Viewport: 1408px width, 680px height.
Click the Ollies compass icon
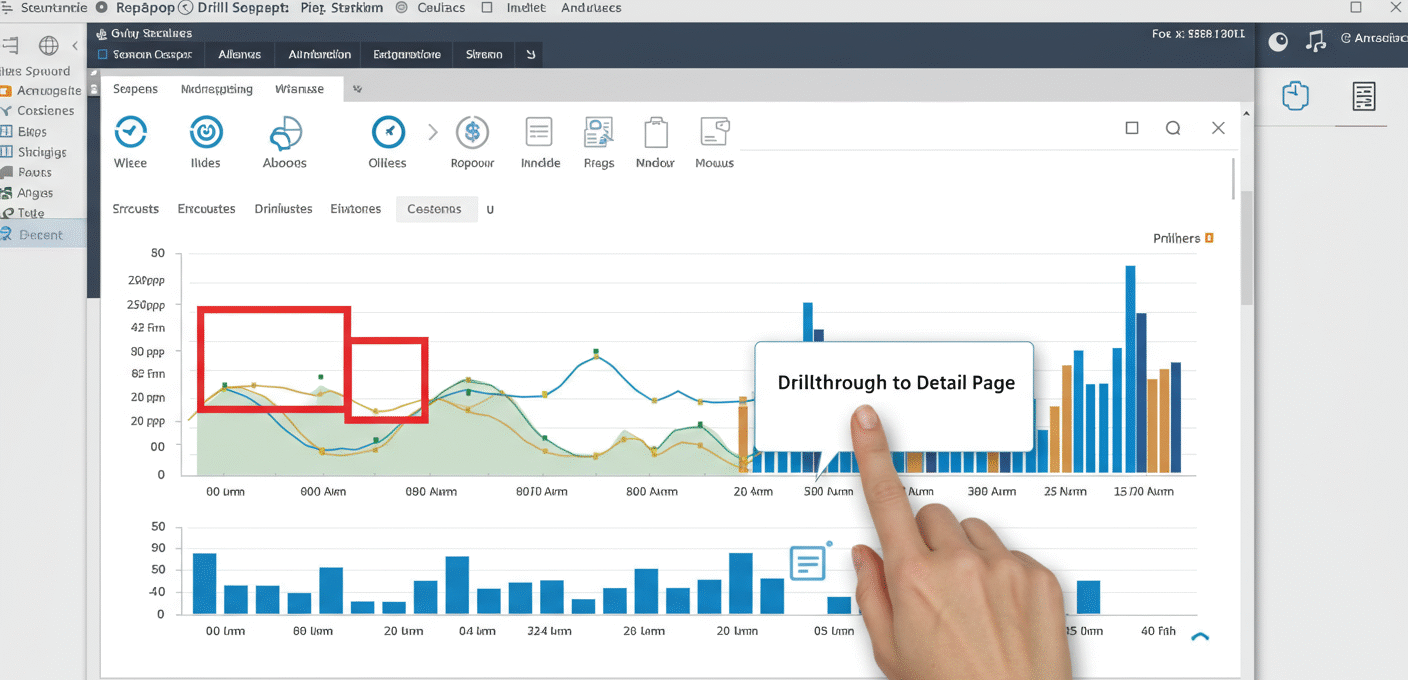(388, 132)
